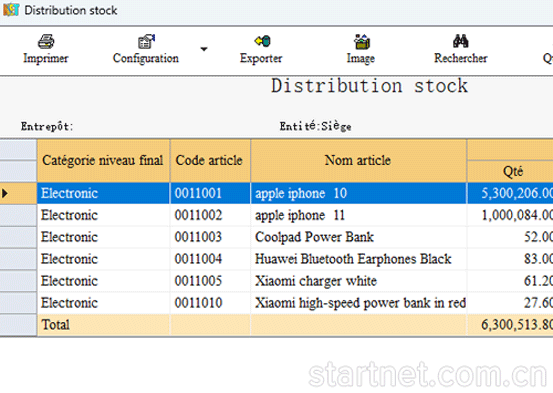Click the row selector for row 0011005
This screenshot has height=393, width=553.
pos(18,281)
